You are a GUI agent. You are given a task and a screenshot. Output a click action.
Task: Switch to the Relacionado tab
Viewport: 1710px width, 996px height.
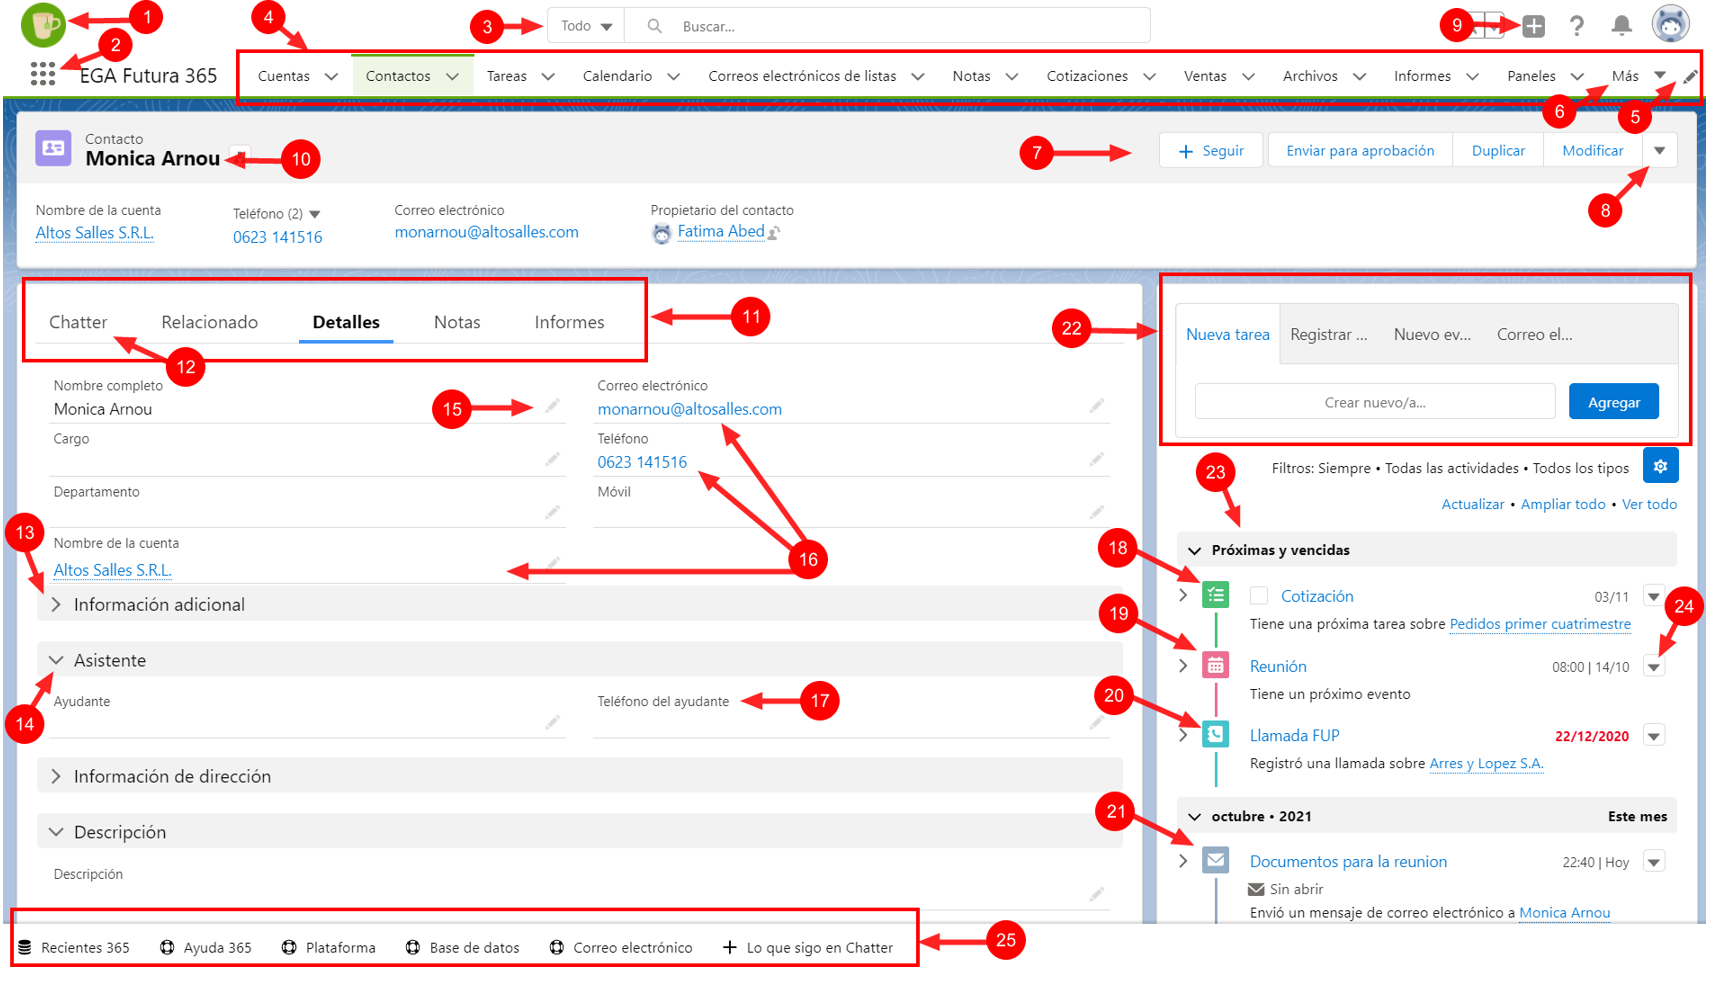point(210,322)
